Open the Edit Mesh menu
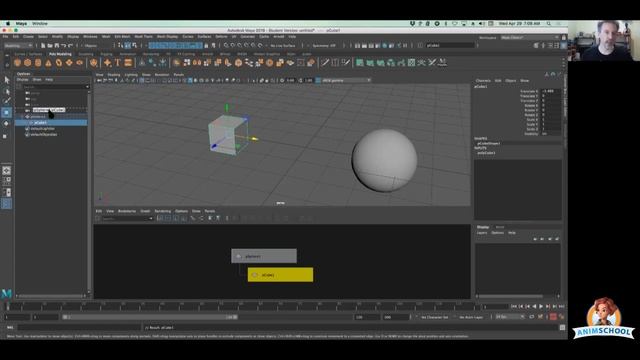Image resolution: width=640 pixels, height=360 pixels. tap(122, 37)
